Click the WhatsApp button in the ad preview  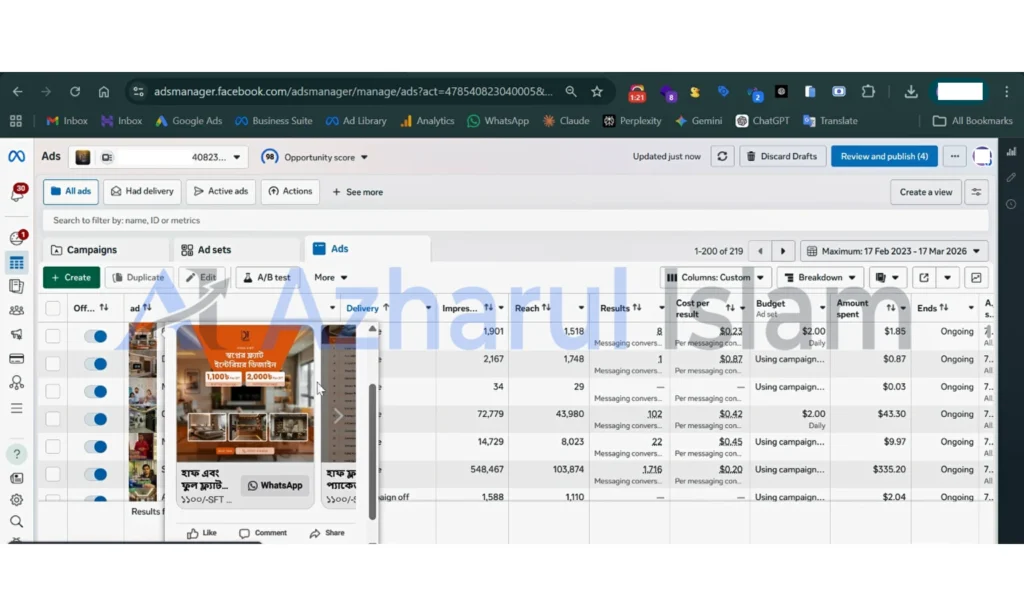click(x=275, y=485)
